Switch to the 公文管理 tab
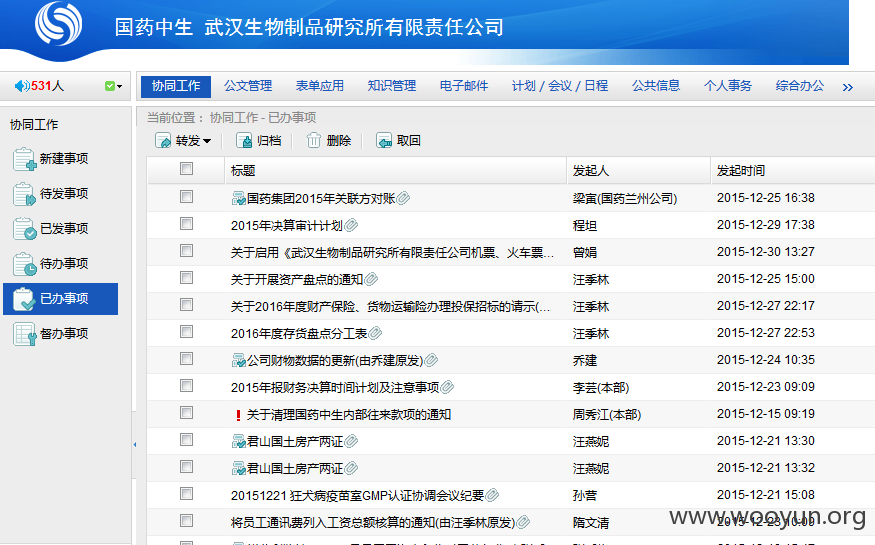Viewport: 875px width, 545px height. pyautogui.click(x=248, y=86)
